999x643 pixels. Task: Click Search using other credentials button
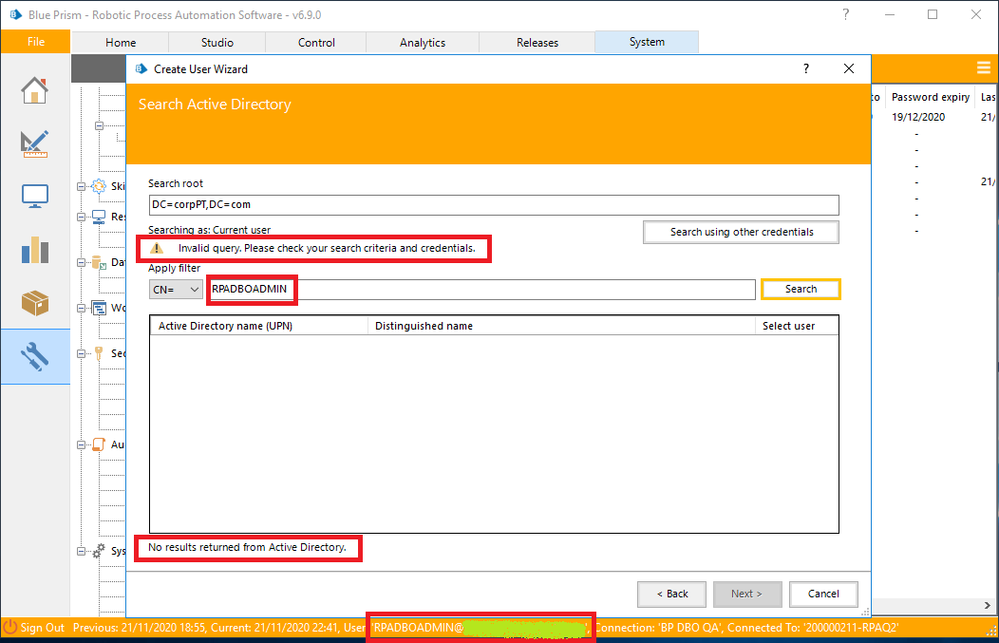pyautogui.click(x=741, y=232)
